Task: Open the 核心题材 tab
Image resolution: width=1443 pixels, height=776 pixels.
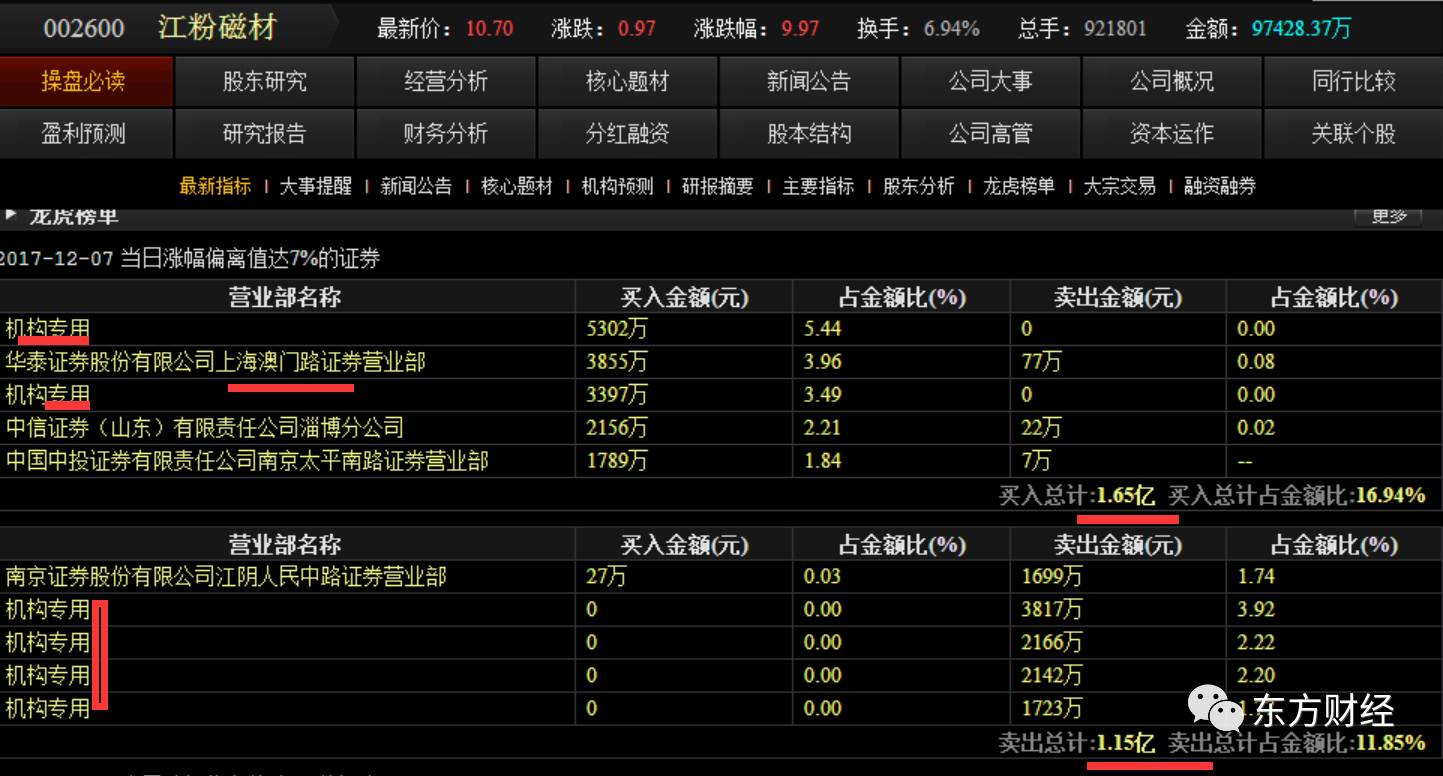Action: coord(627,82)
